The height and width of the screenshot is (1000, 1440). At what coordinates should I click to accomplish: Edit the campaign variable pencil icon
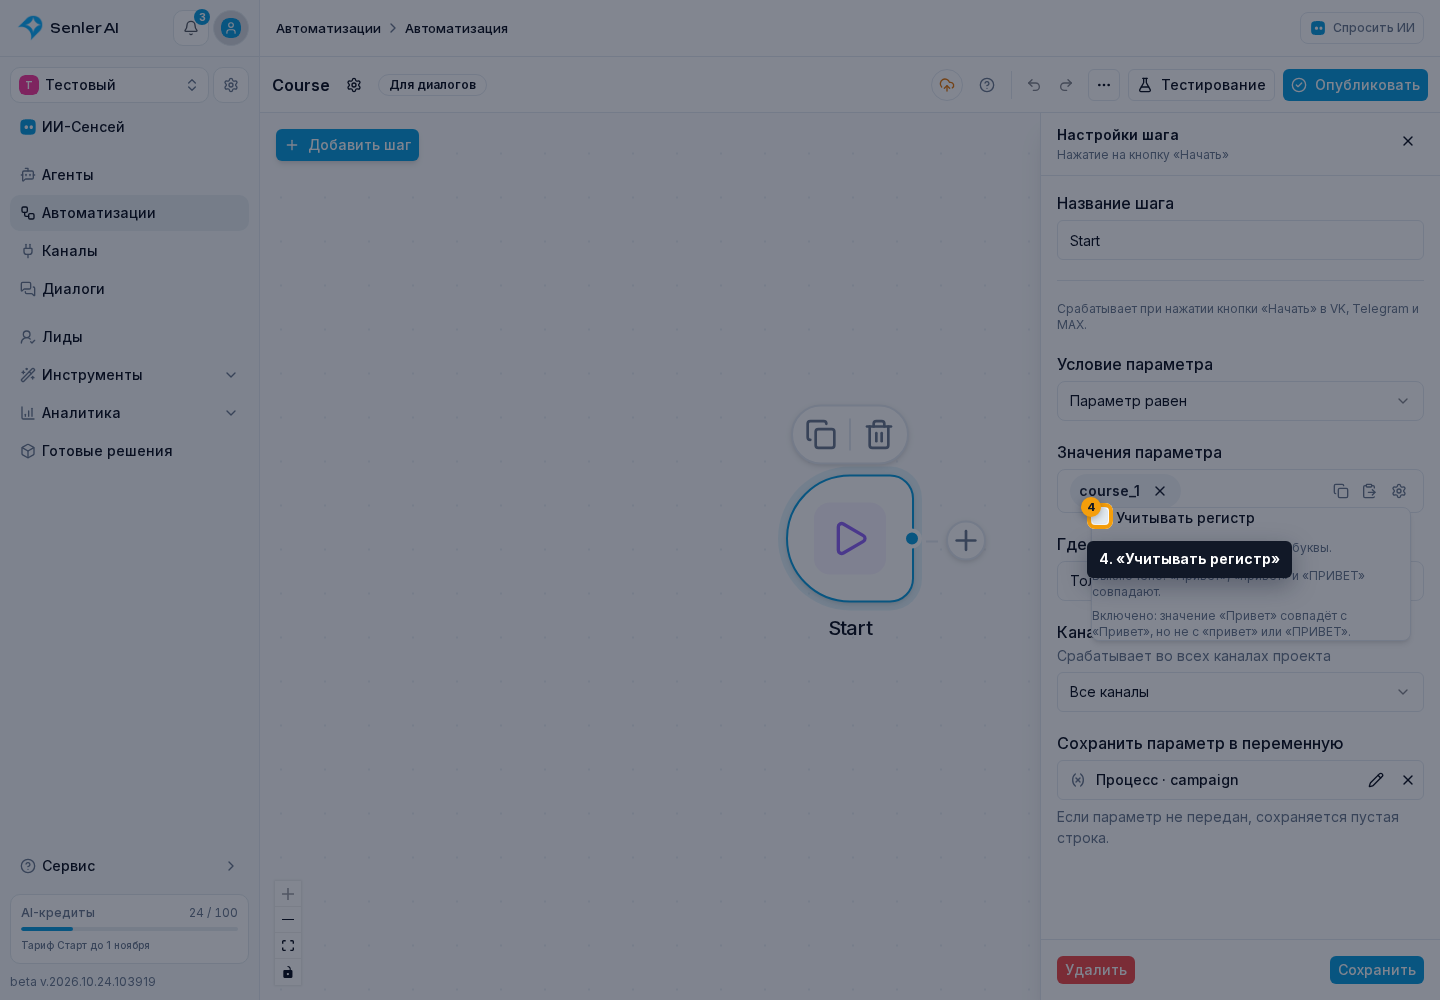pos(1376,780)
